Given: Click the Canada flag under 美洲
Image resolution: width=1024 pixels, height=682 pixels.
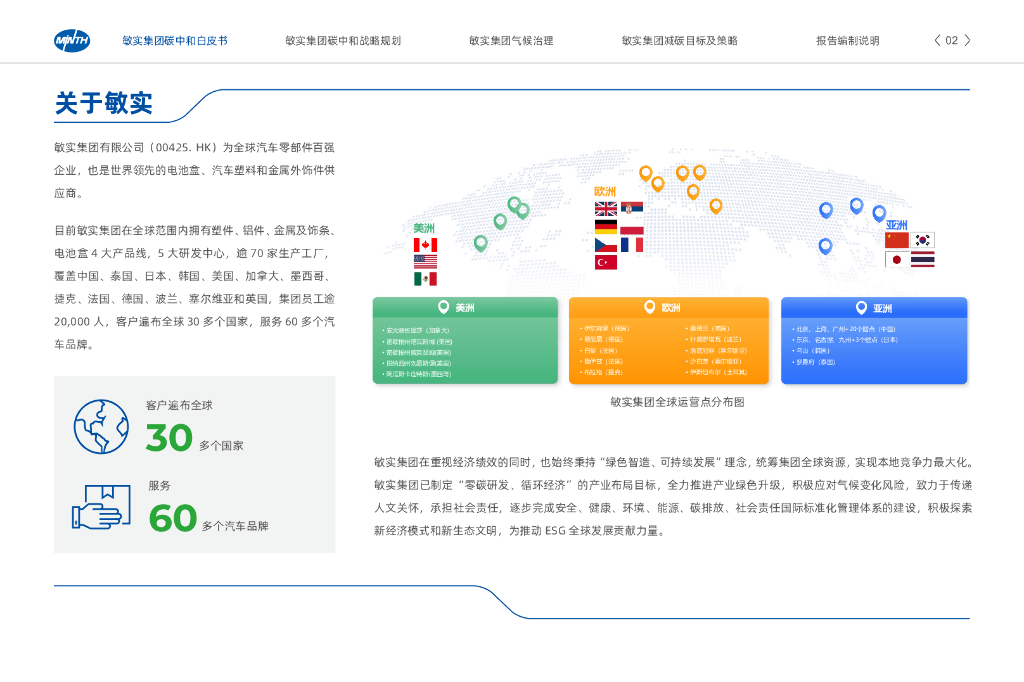Looking at the screenshot, I should 425,245.
